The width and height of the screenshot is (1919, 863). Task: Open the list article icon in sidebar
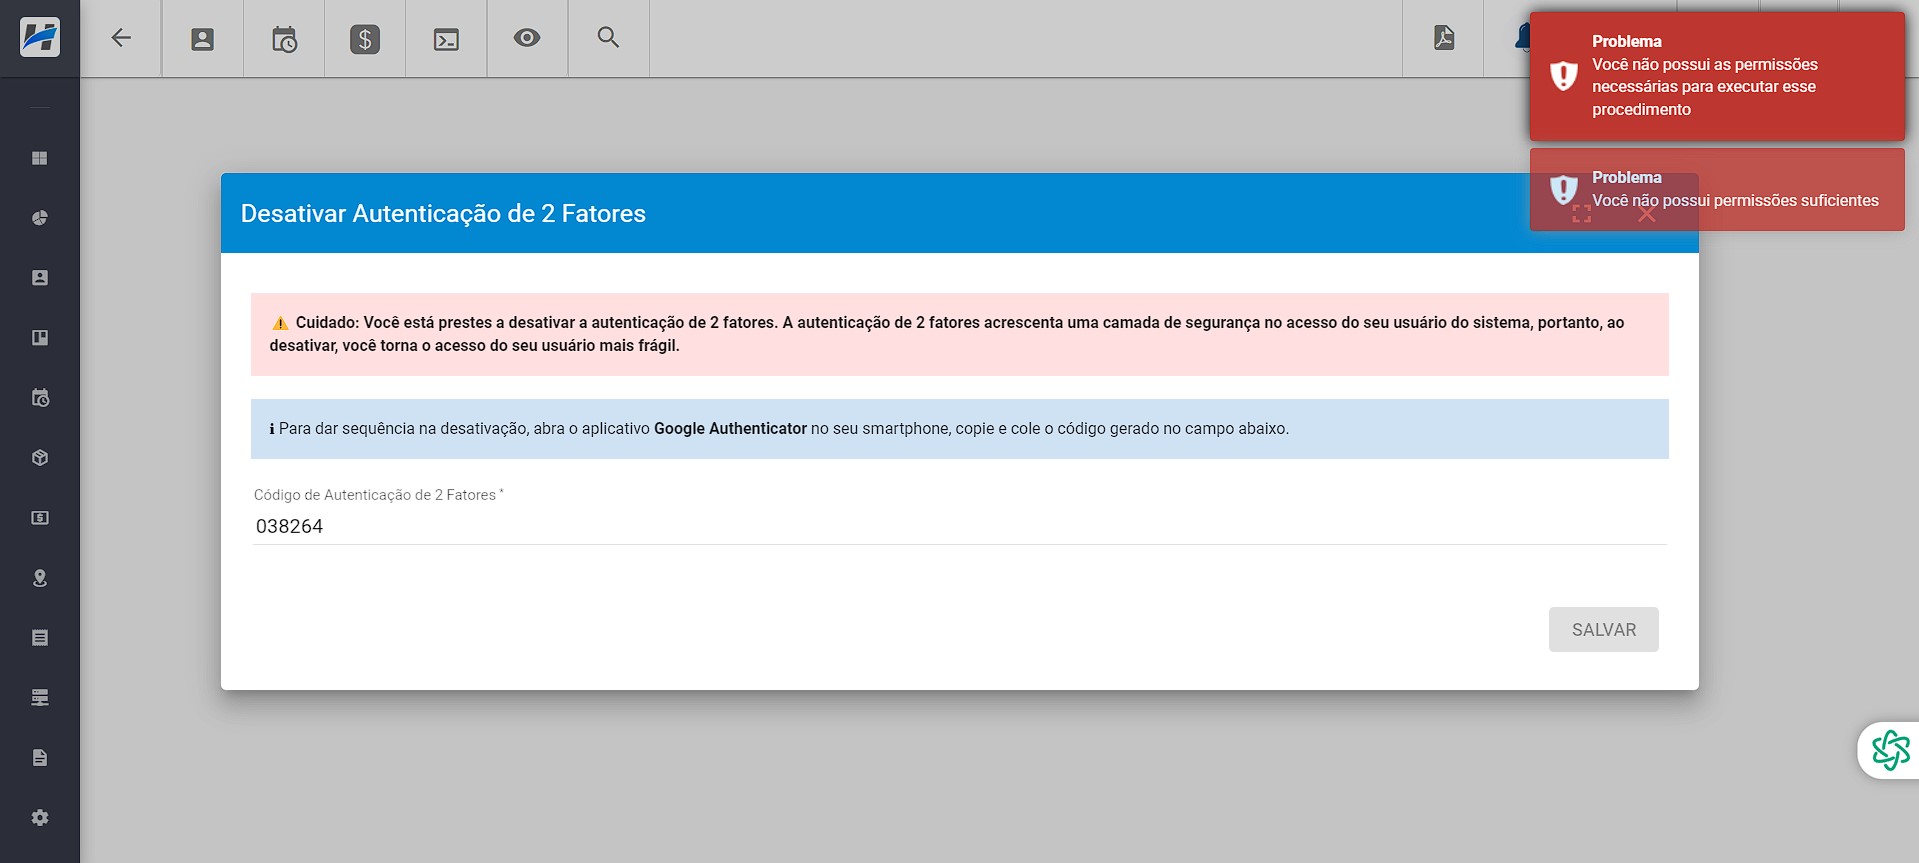pos(40,638)
